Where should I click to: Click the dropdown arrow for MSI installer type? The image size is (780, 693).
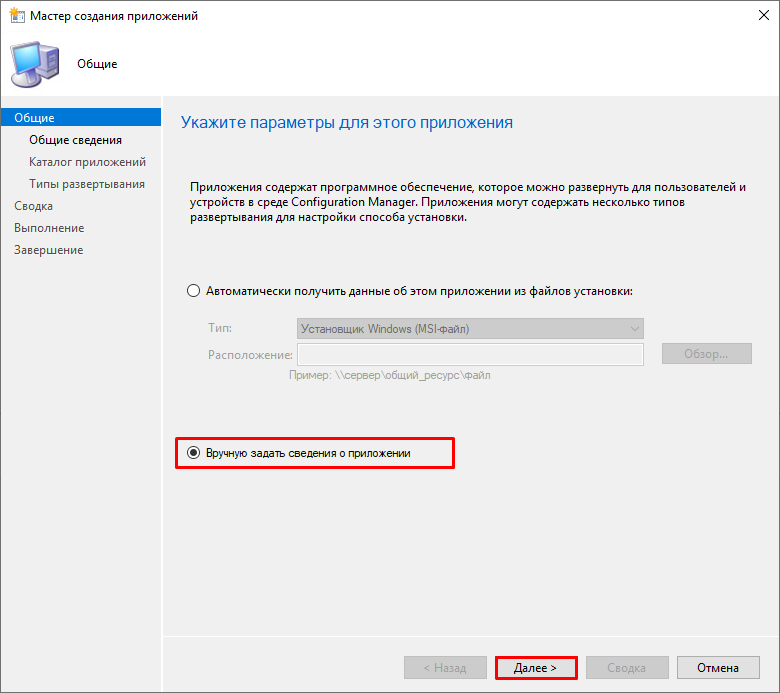coord(634,328)
